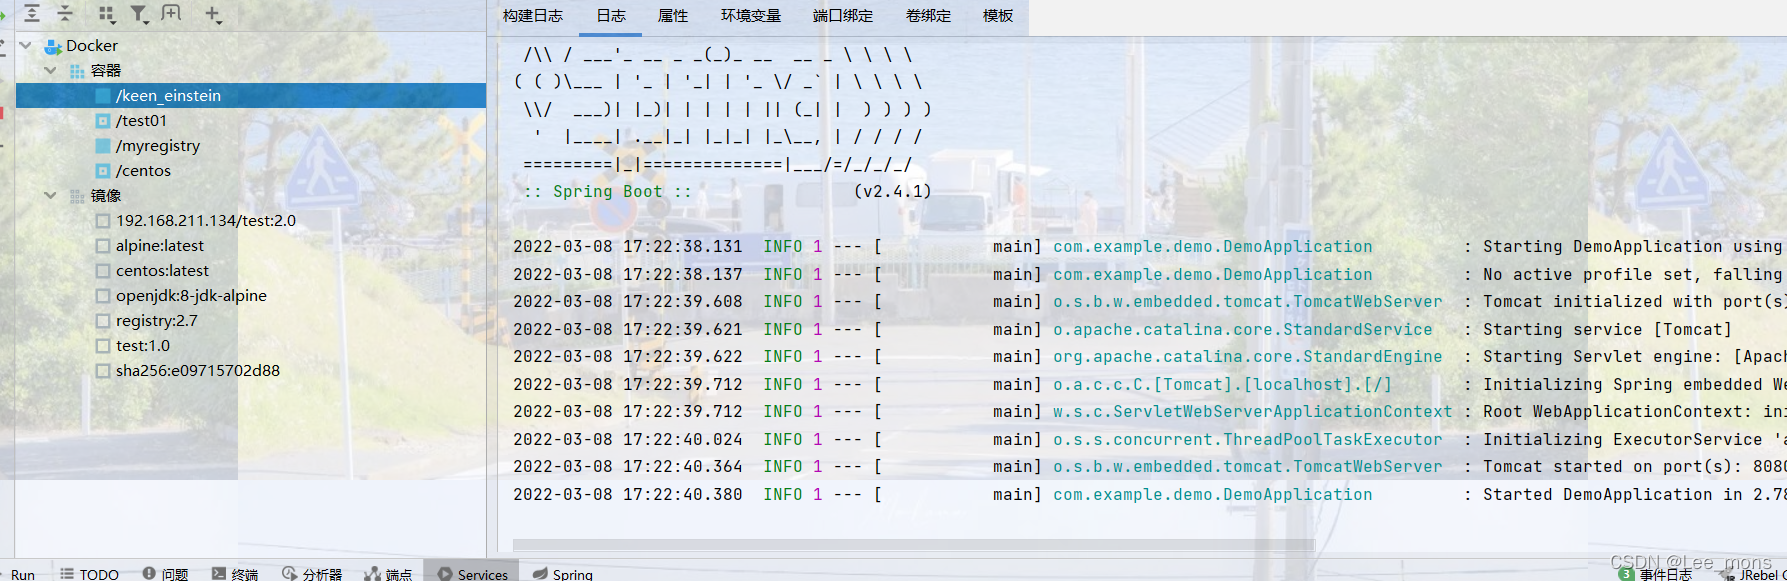
Task: Open the 问题 problems tool window
Action: 165,574
